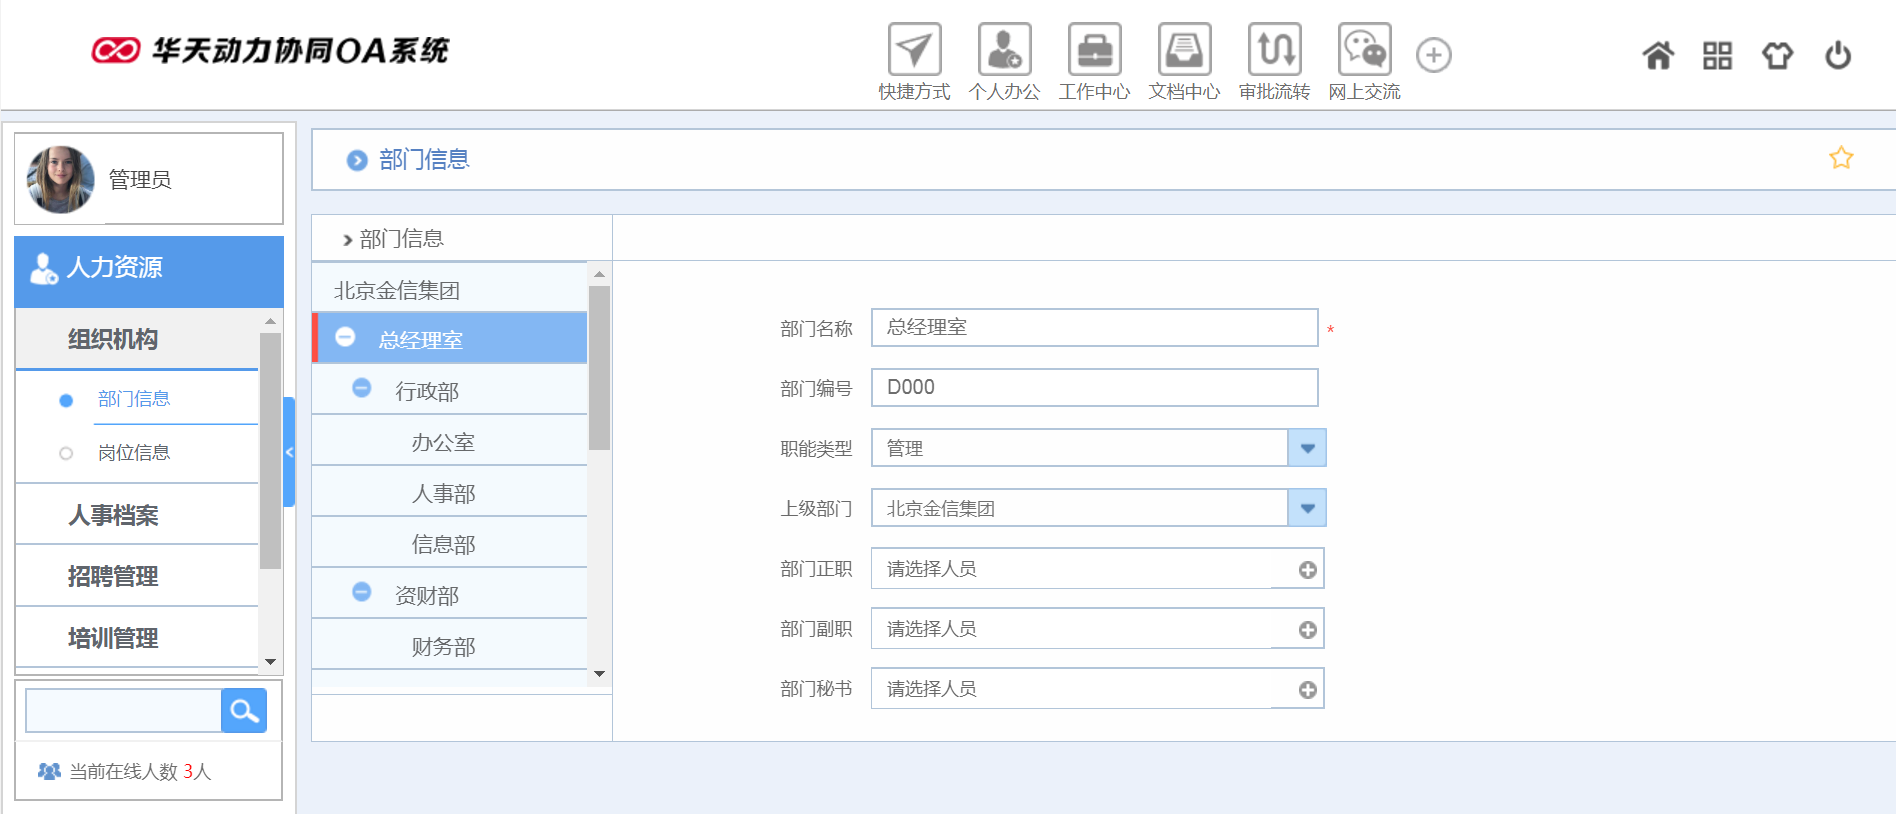Collapse the 资财部 tree node
Viewport: 1896px width, 814px height.
pos(362,593)
